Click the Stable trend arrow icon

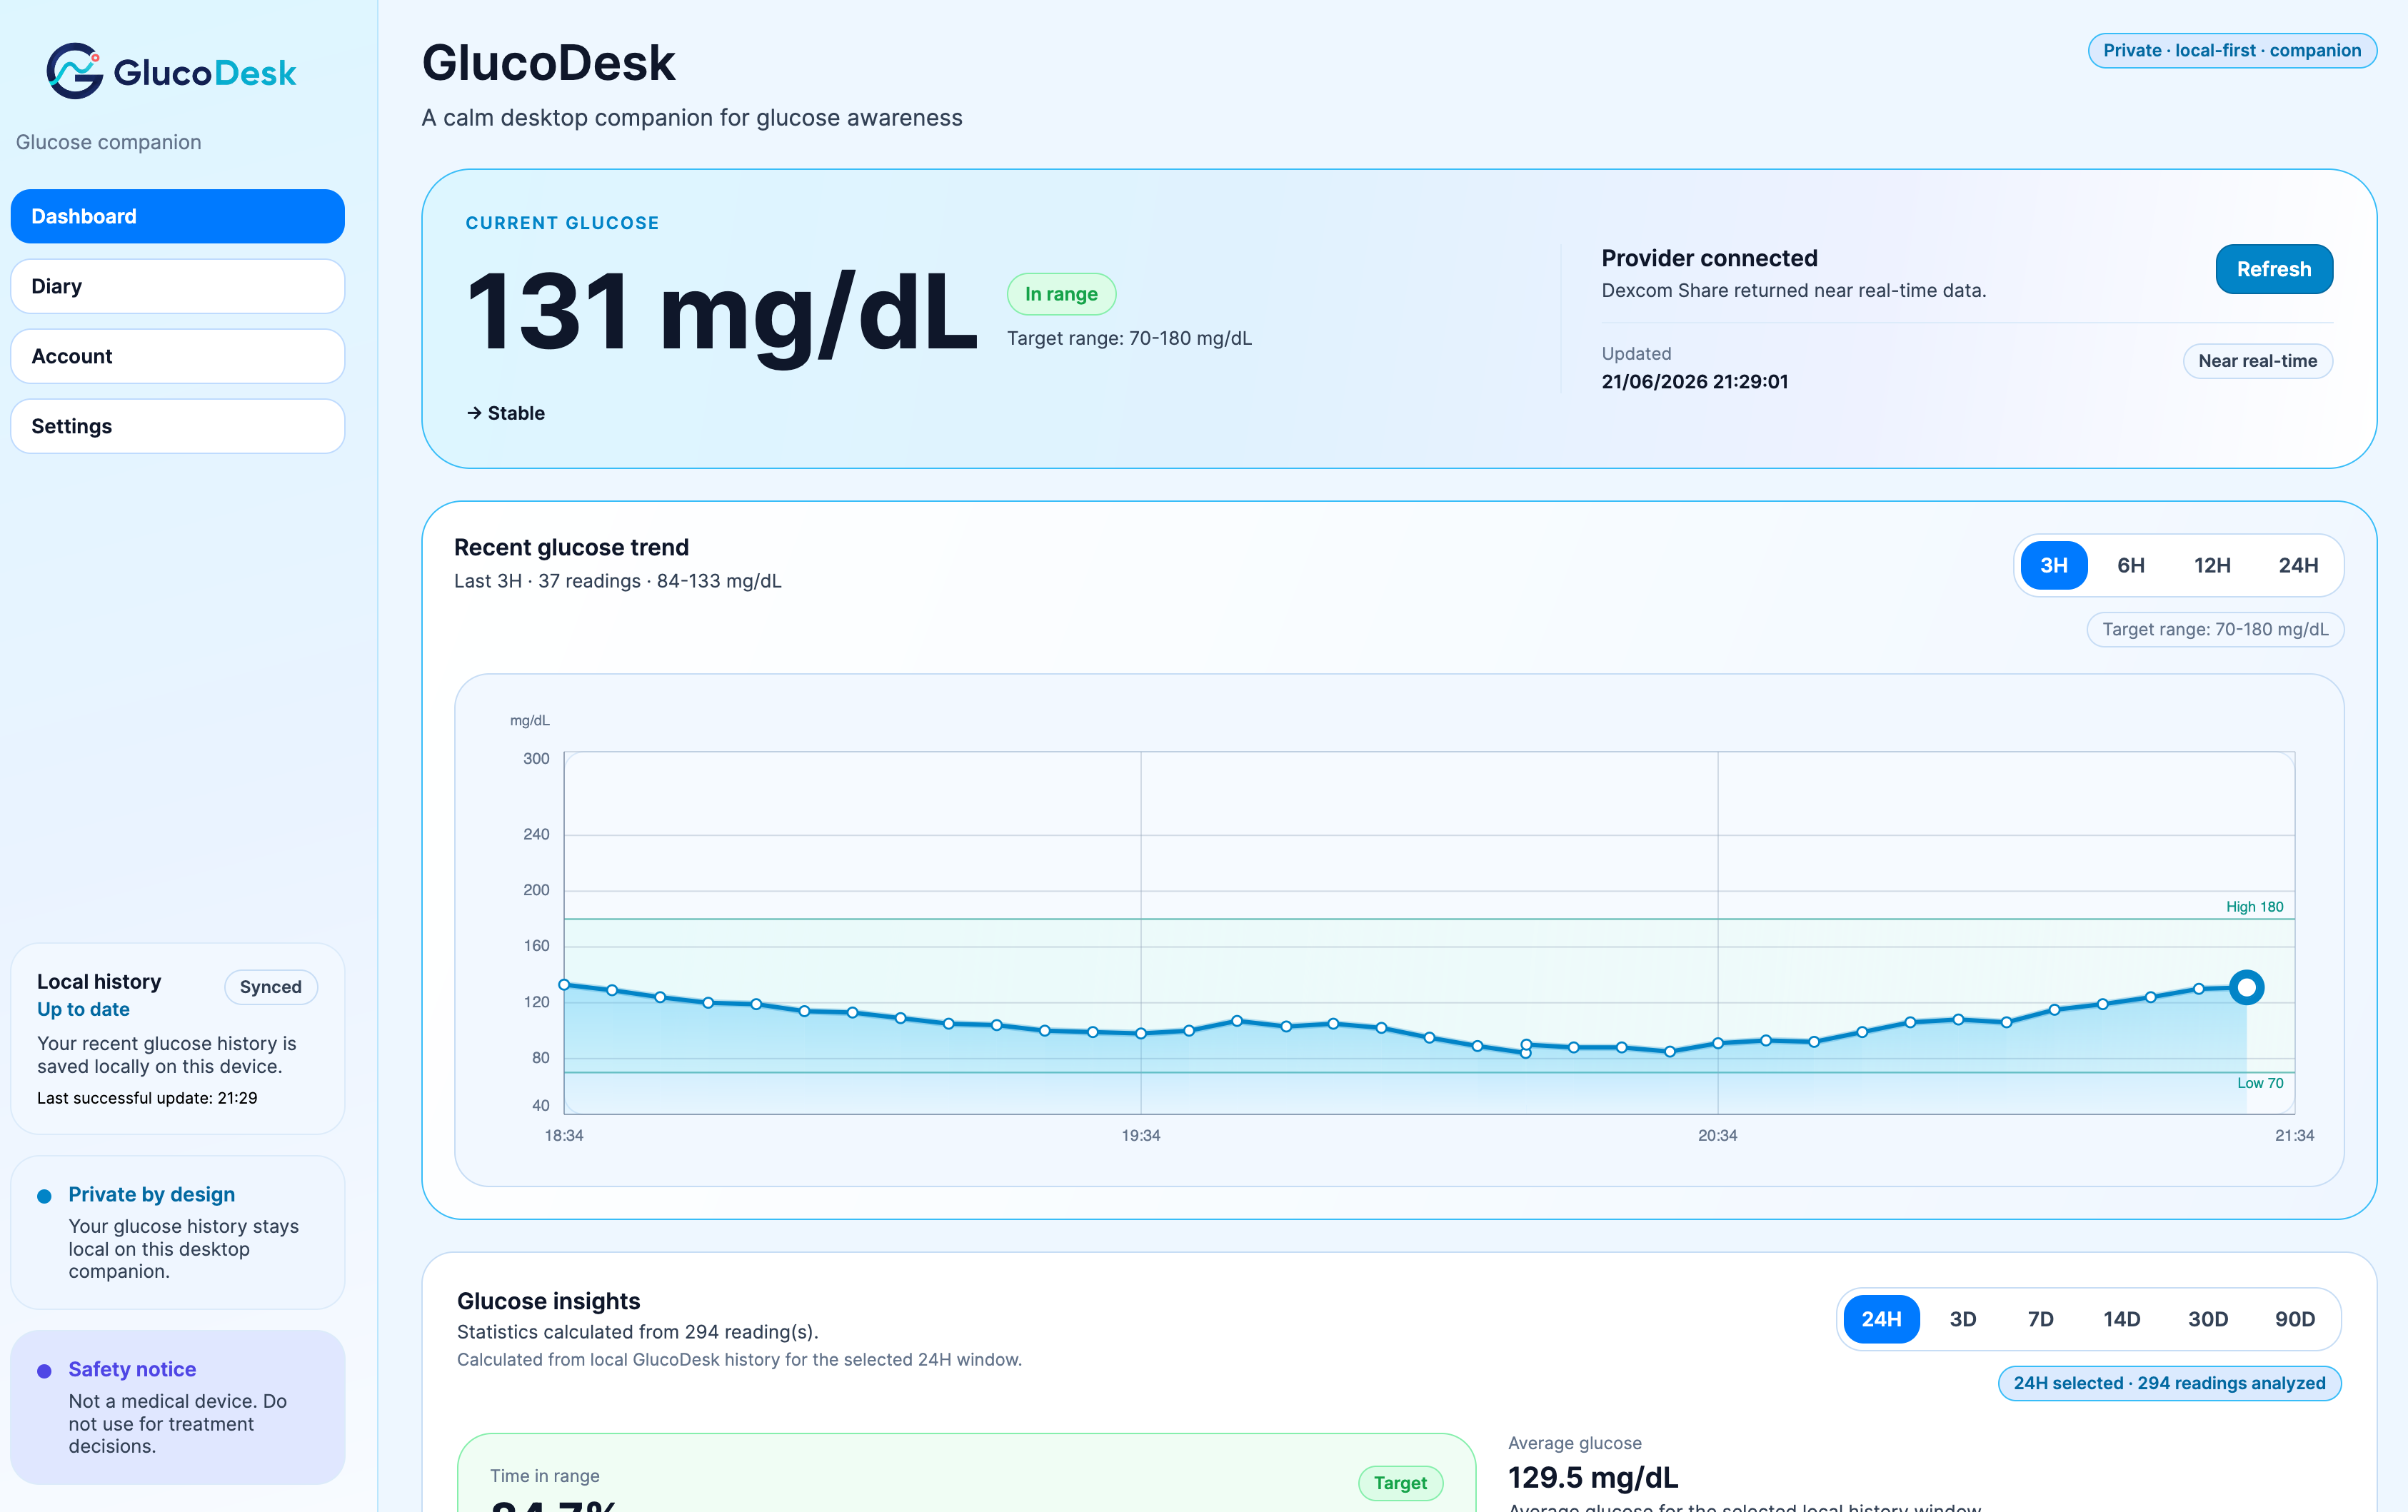[x=474, y=413]
